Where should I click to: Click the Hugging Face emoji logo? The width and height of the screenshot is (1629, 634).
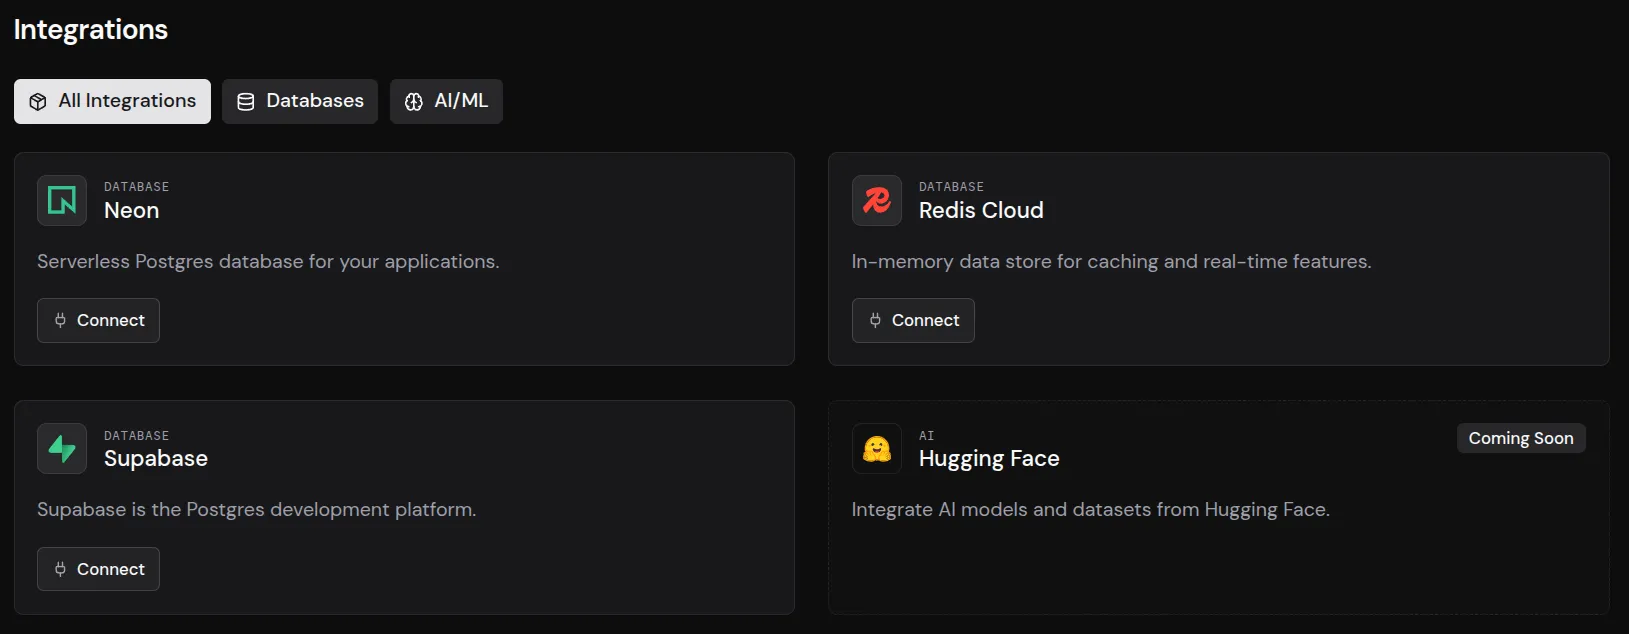(x=877, y=448)
